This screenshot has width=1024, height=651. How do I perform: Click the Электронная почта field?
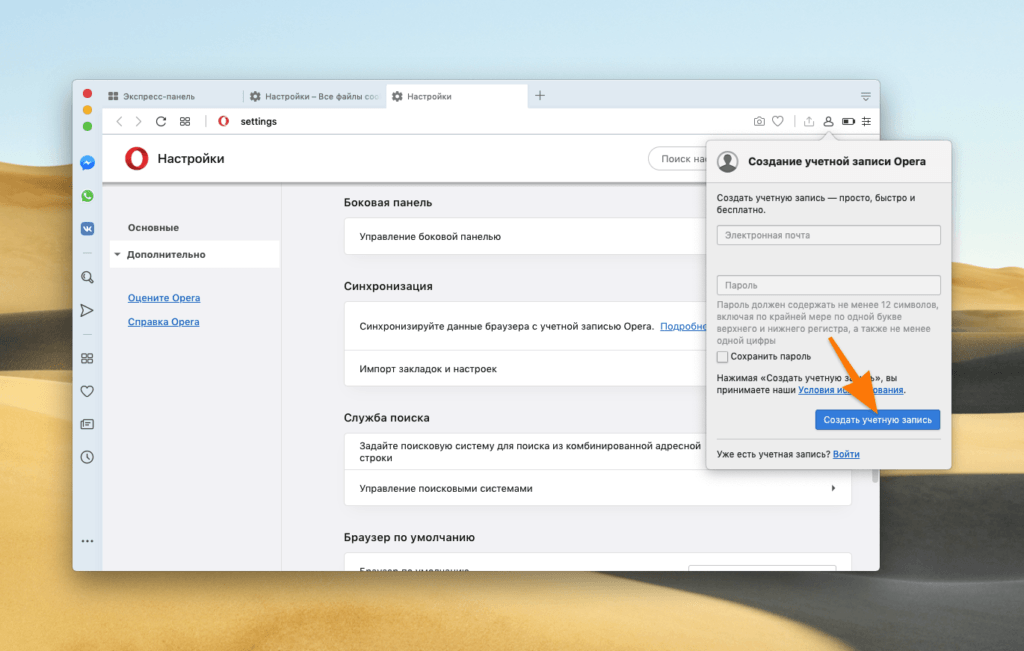pyautogui.click(x=828, y=235)
